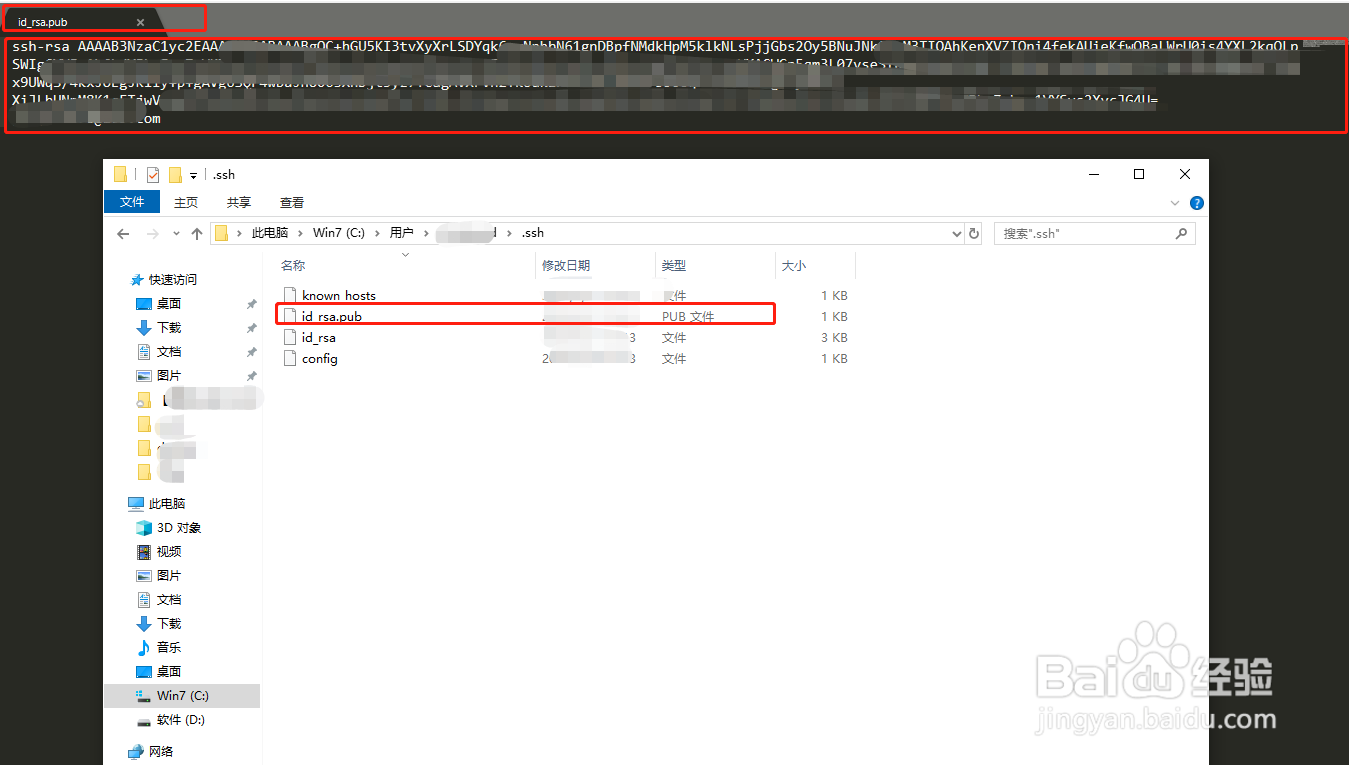Select the config file

[320, 358]
